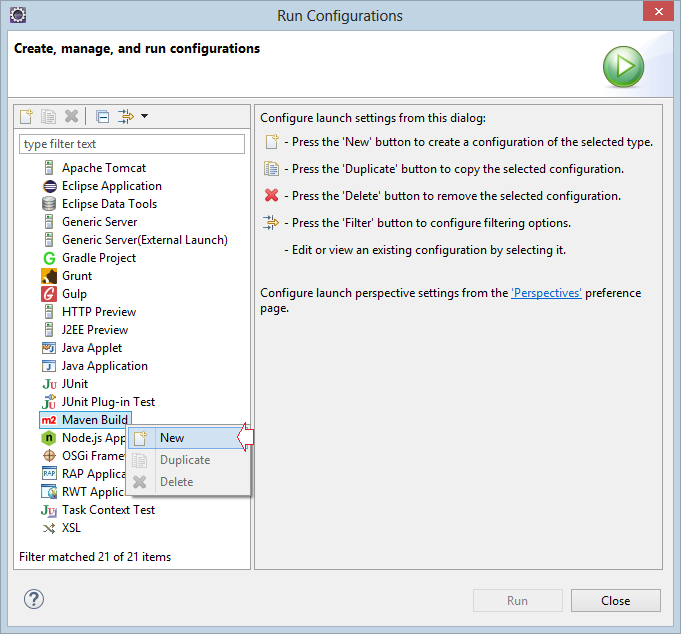This screenshot has height=634, width=681.
Task: Click the OSGi Framework icon
Action: point(49,456)
